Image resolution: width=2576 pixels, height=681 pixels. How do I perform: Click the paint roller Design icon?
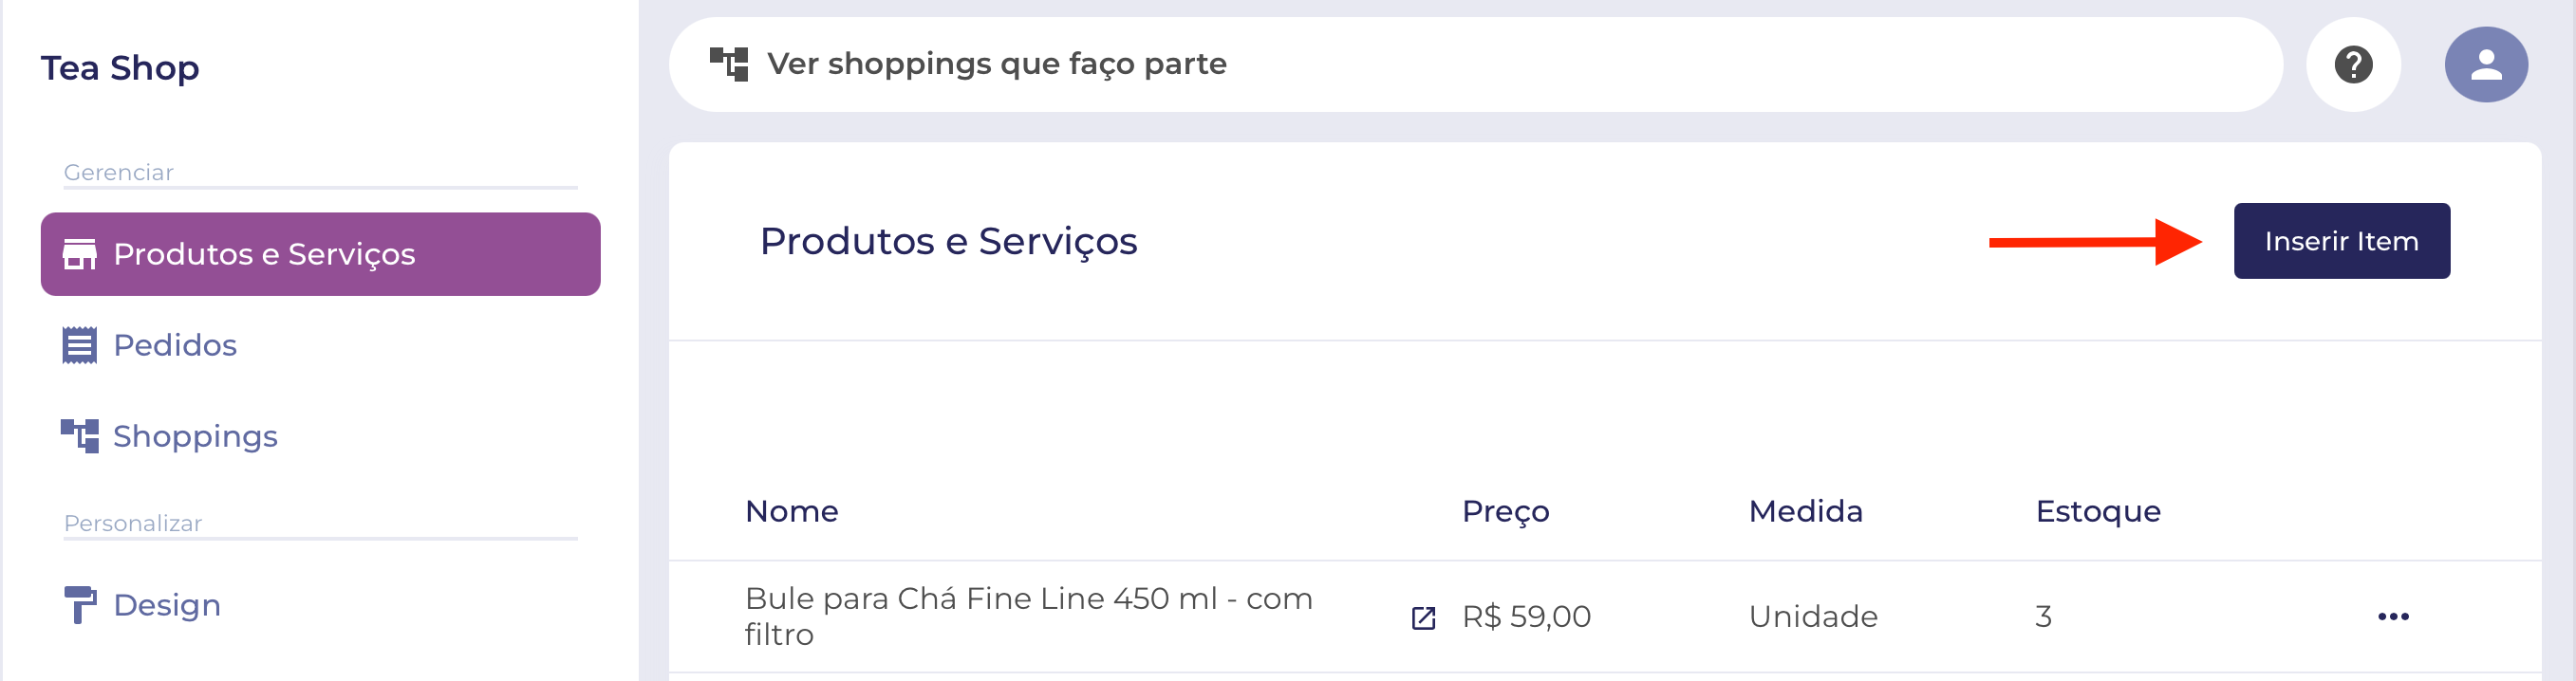[80, 605]
